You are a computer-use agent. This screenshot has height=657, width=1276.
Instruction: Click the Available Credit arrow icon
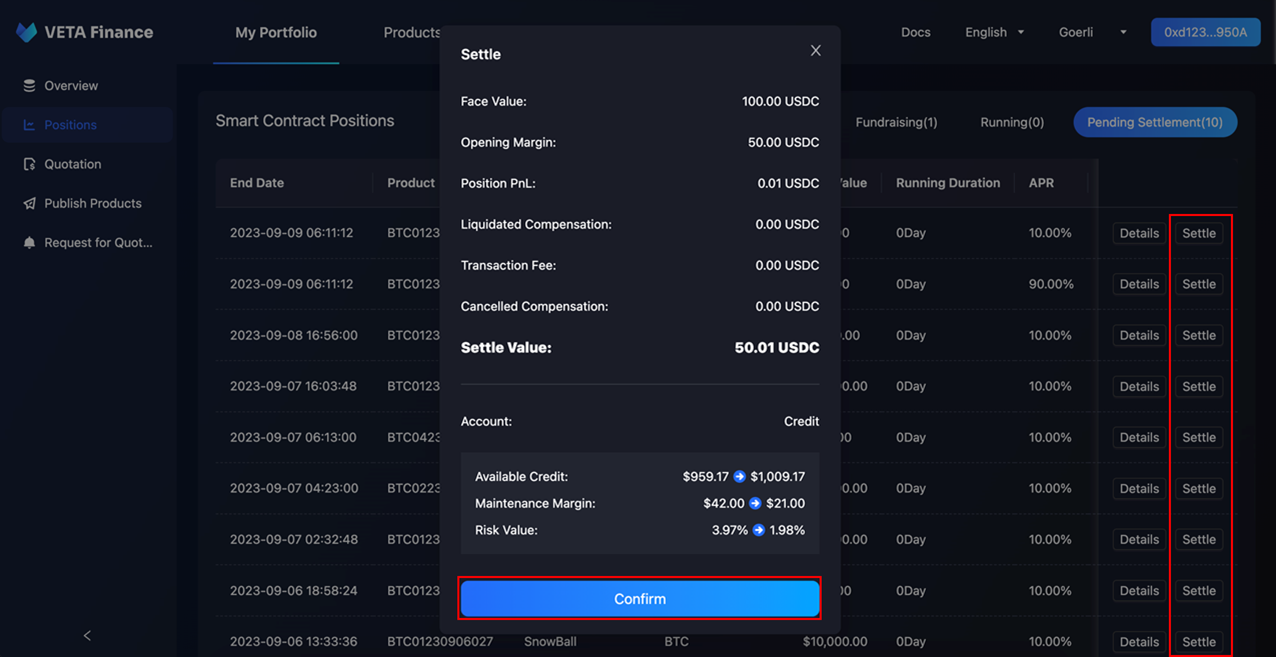coord(740,477)
